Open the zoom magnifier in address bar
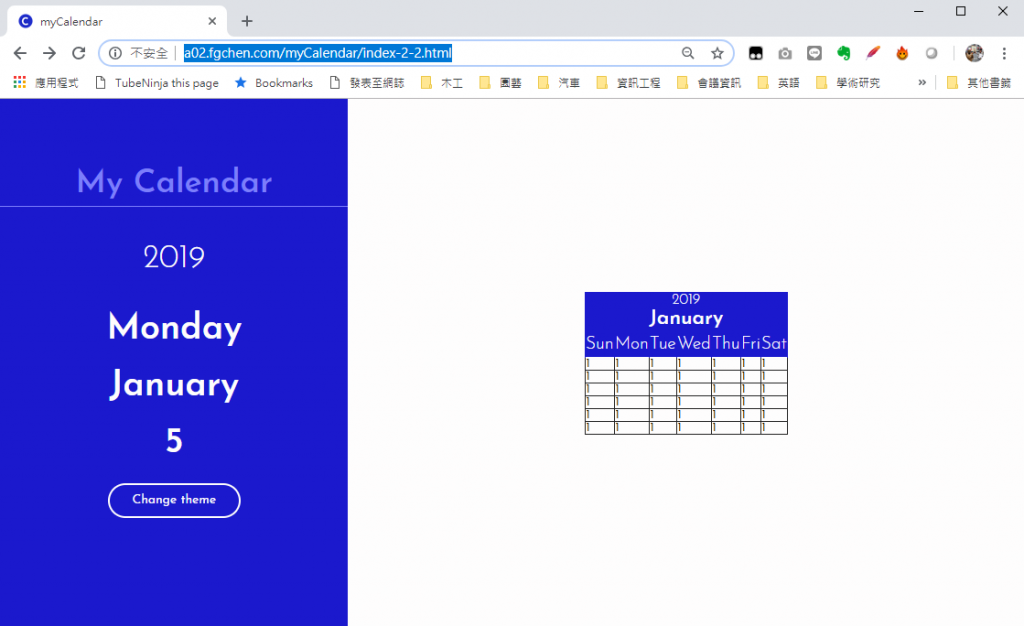The image size is (1024, 626). click(688, 54)
